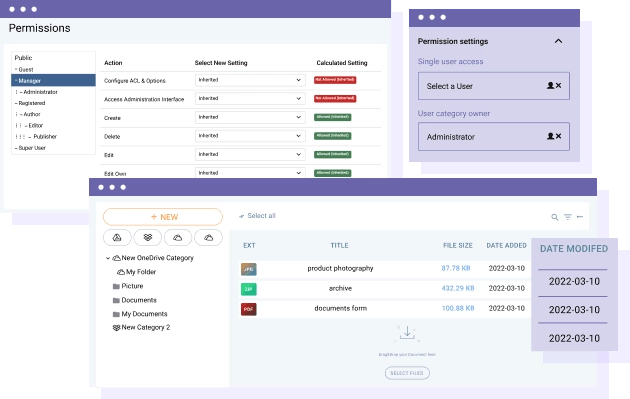The image size is (630, 399).
Task: Click Allowed badge in the Create row
Action: click(x=333, y=117)
